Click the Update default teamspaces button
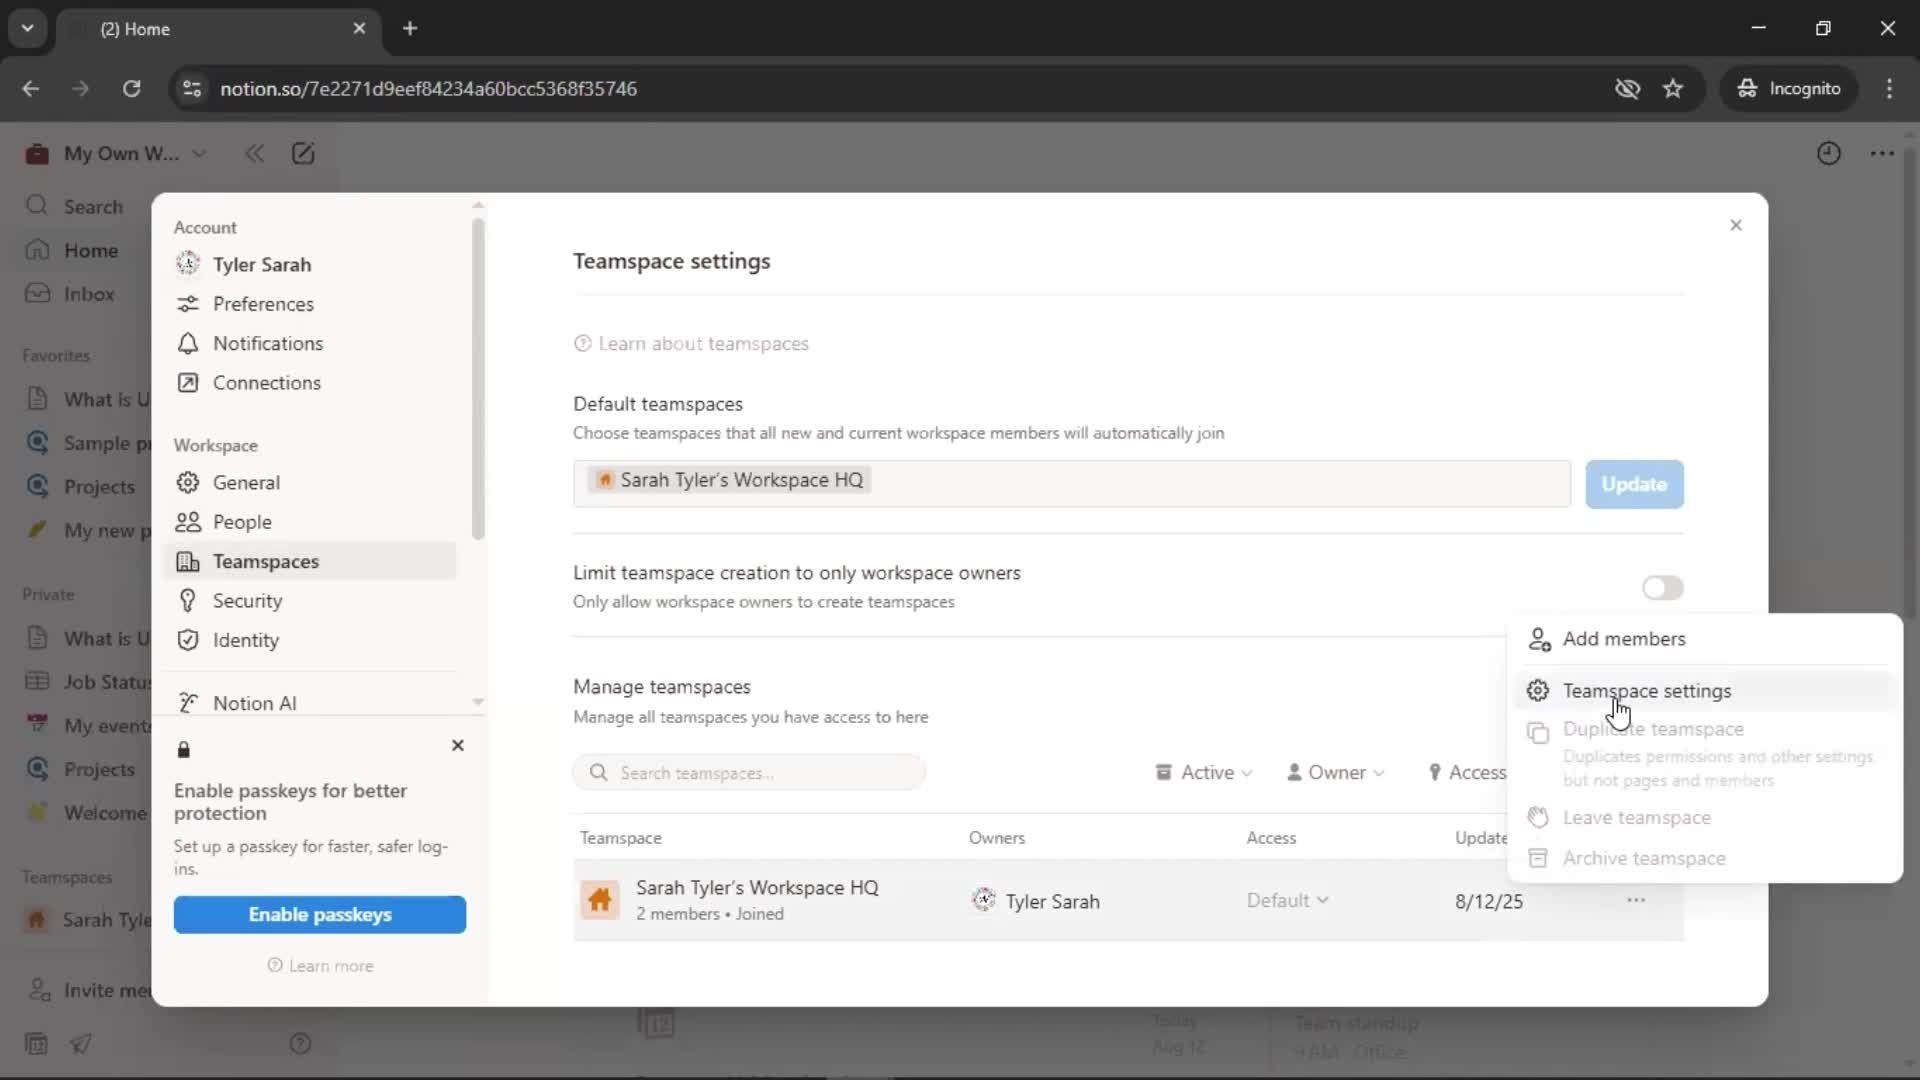Image resolution: width=1920 pixels, height=1080 pixels. (x=1634, y=484)
